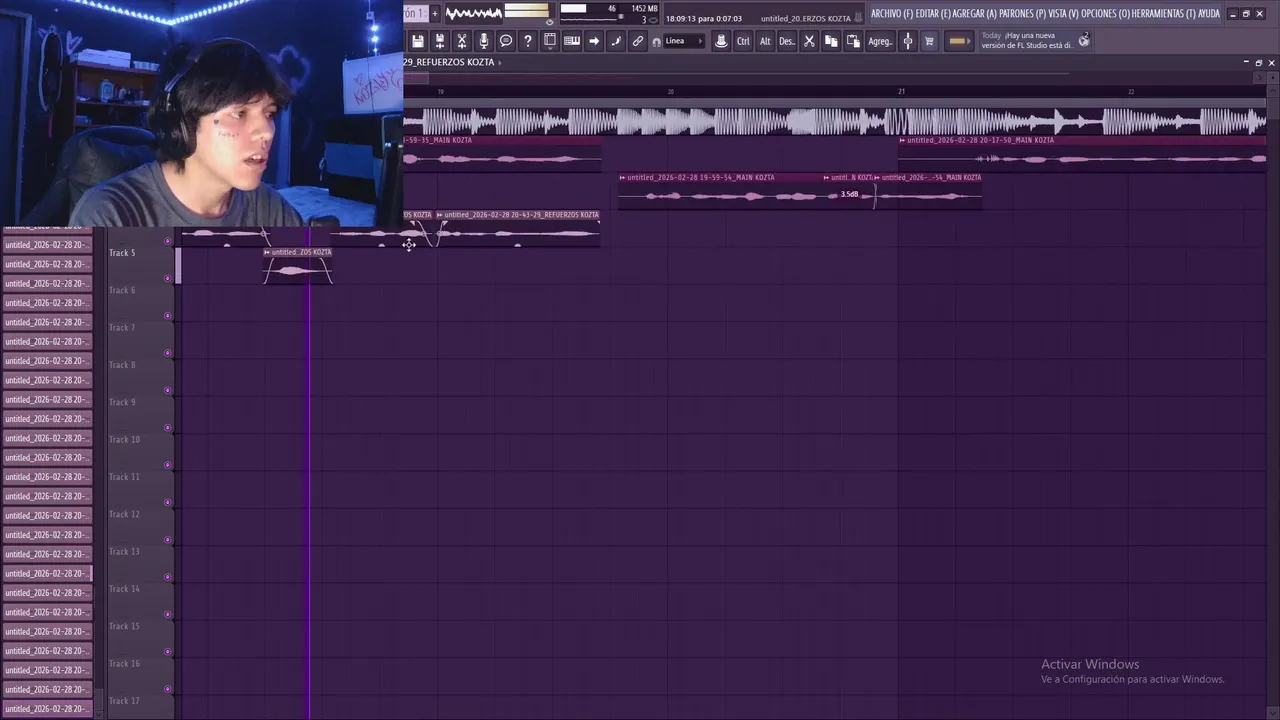
Task: Click the save new version icon
Action: point(440,41)
